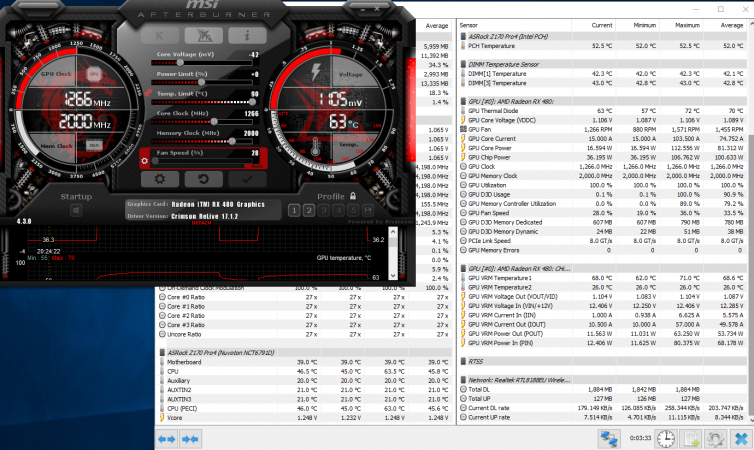The width and height of the screenshot is (754, 450).
Task: Click the reset to defaults button
Action: point(205,178)
